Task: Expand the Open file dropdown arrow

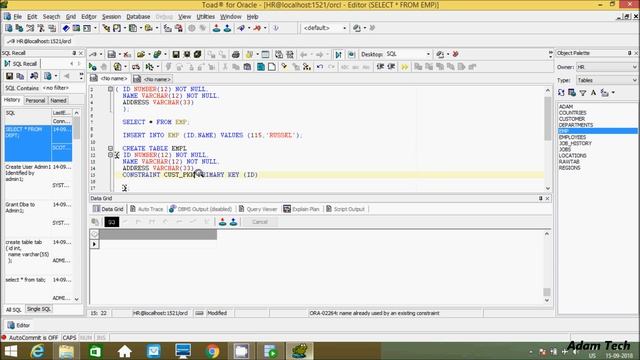Action: click(x=149, y=54)
